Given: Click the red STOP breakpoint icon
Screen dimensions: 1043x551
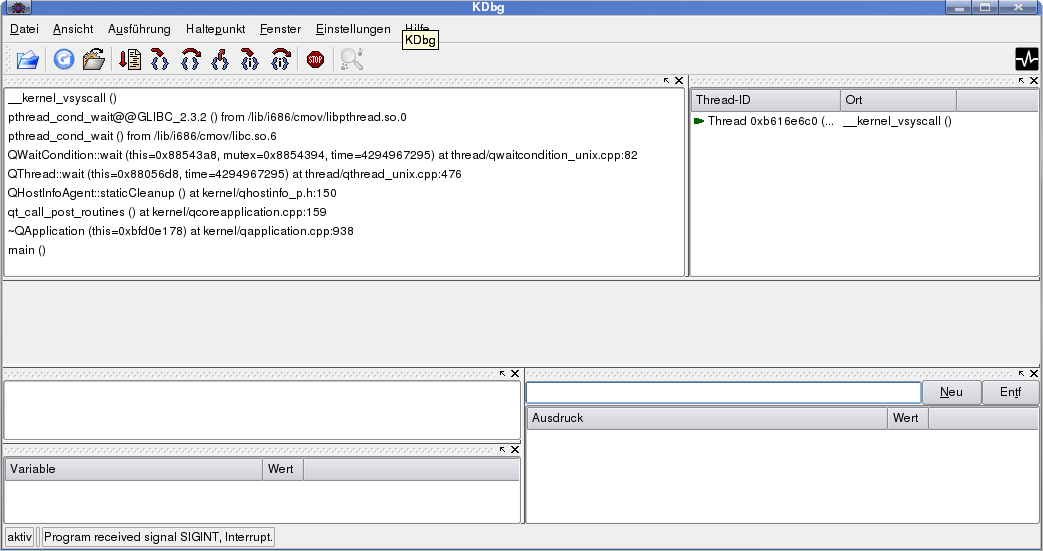Looking at the screenshot, I should pos(315,60).
